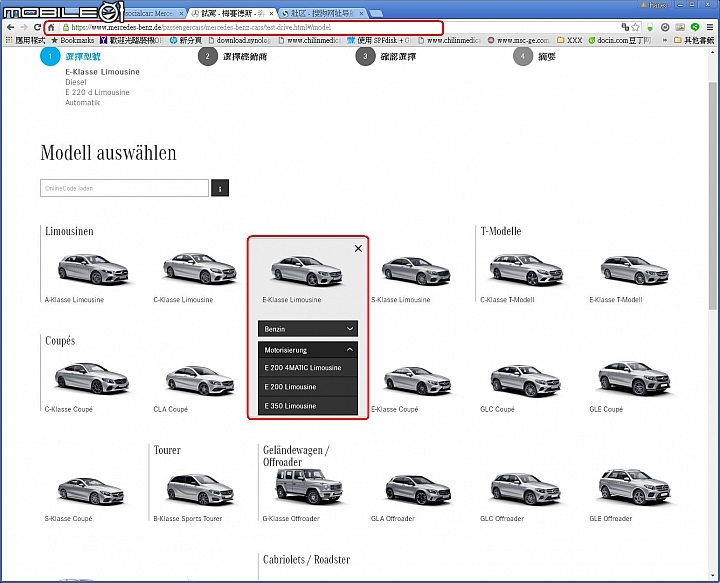Open the Chrome hamburger menu

click(x=710, y=28)
